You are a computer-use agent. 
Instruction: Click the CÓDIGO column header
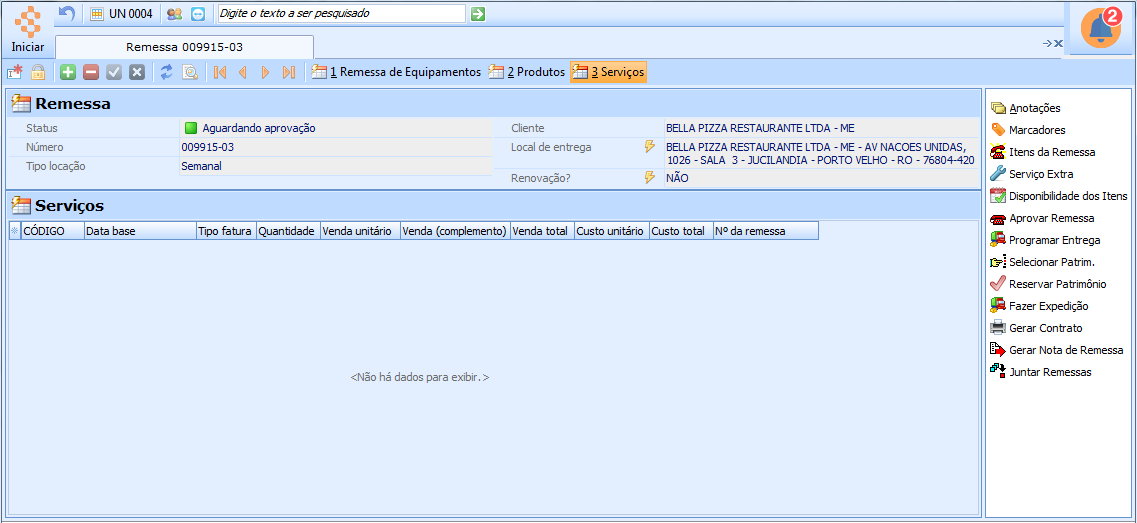(52, 231)
